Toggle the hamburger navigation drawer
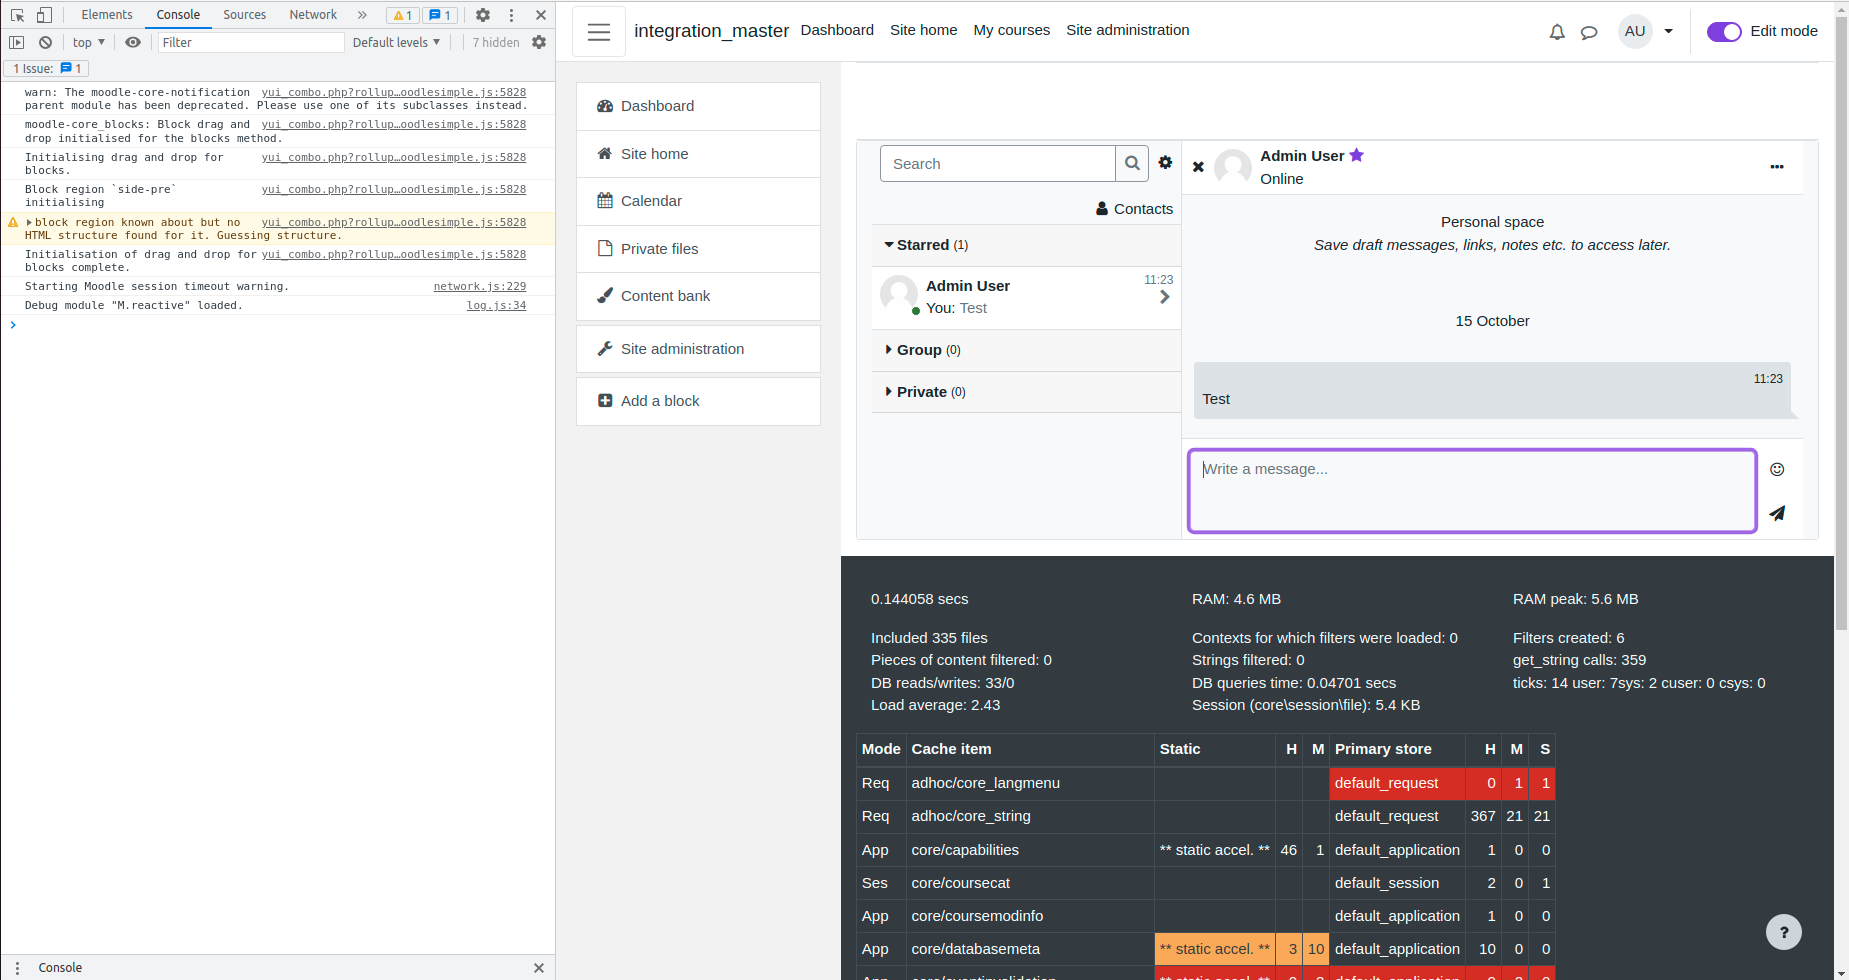The height and width of the screenshot is (980, 1849). click(x=599, y=31)
